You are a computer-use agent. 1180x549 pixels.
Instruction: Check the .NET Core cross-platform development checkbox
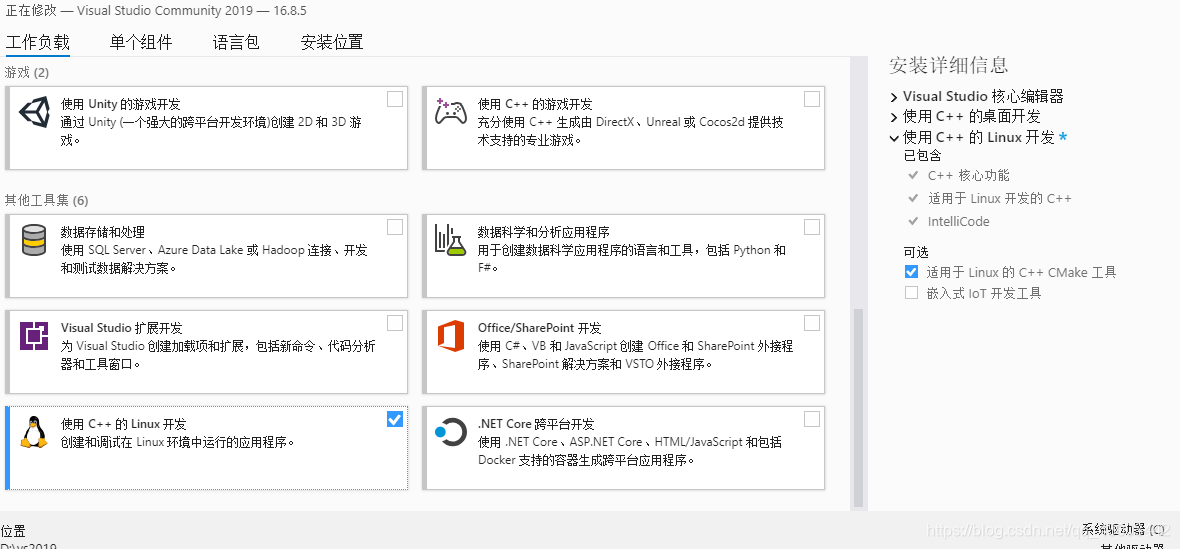(811, 420)
